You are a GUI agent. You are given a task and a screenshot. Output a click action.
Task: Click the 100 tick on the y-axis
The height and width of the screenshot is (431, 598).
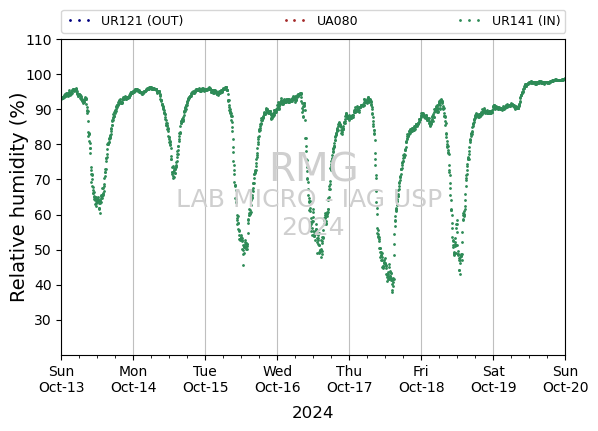(39, 75)
